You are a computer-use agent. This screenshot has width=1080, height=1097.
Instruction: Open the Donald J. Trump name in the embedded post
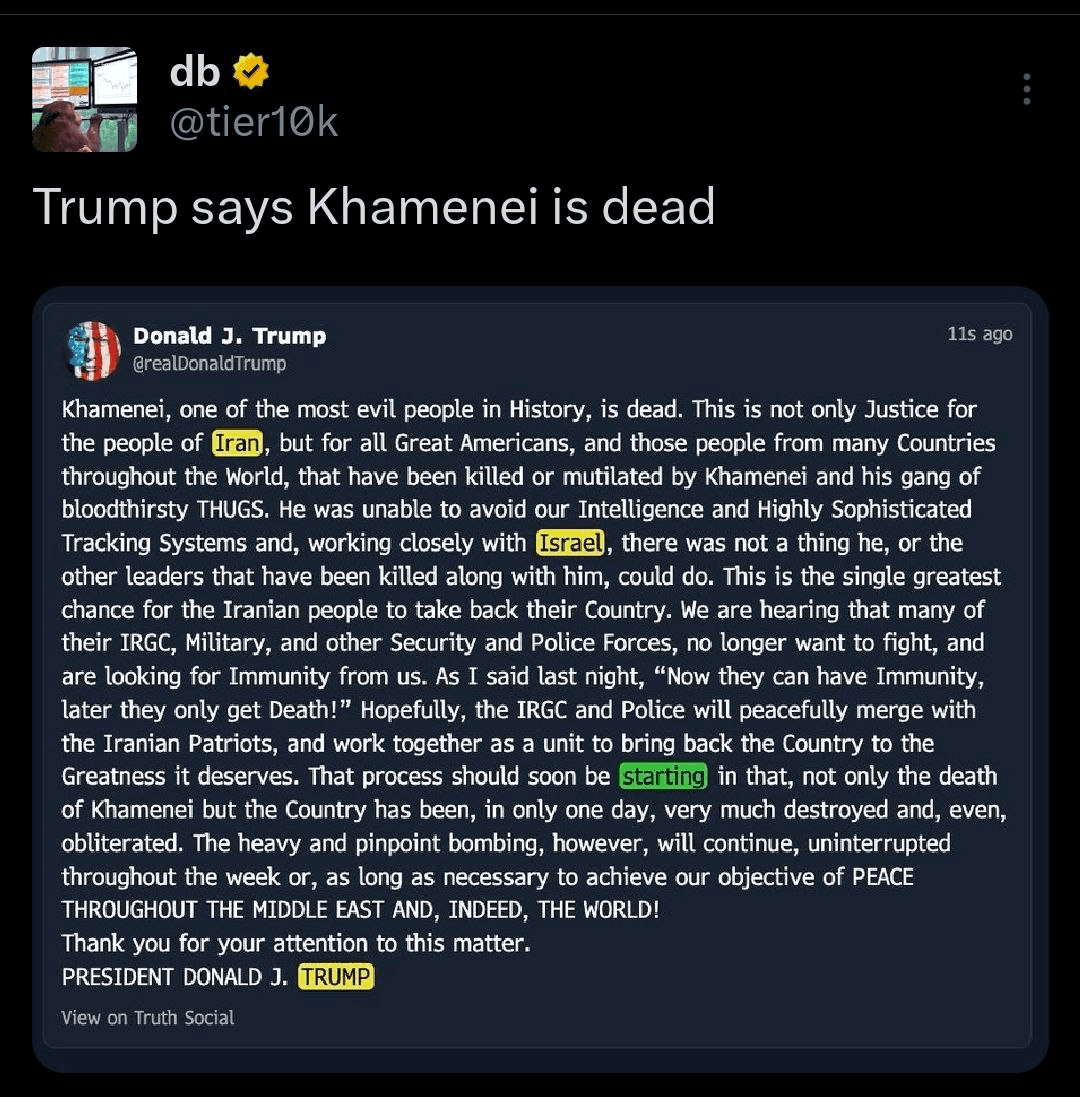229,336
